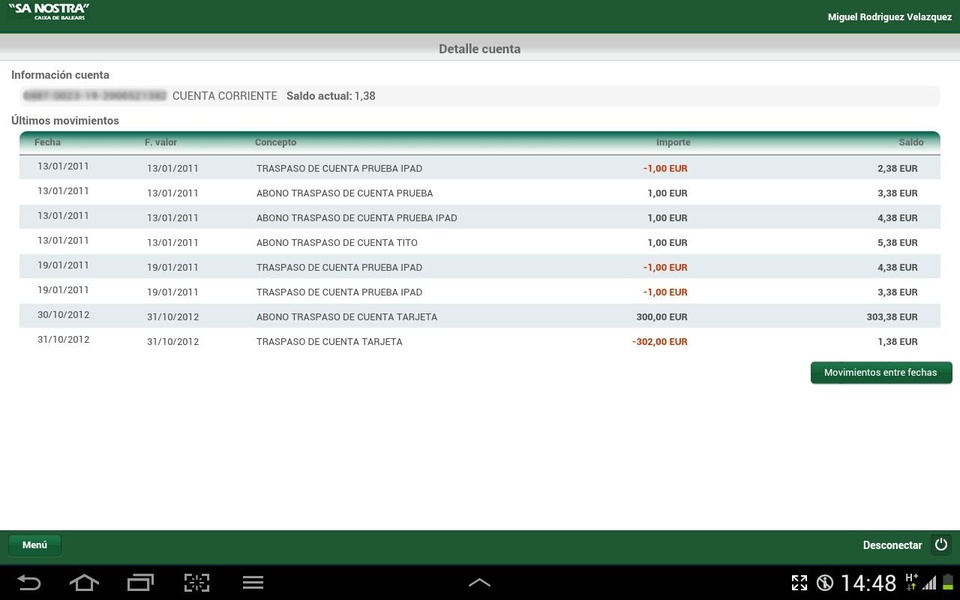Open the Menú button
960x600 pixels.
(x=35, y=545)
